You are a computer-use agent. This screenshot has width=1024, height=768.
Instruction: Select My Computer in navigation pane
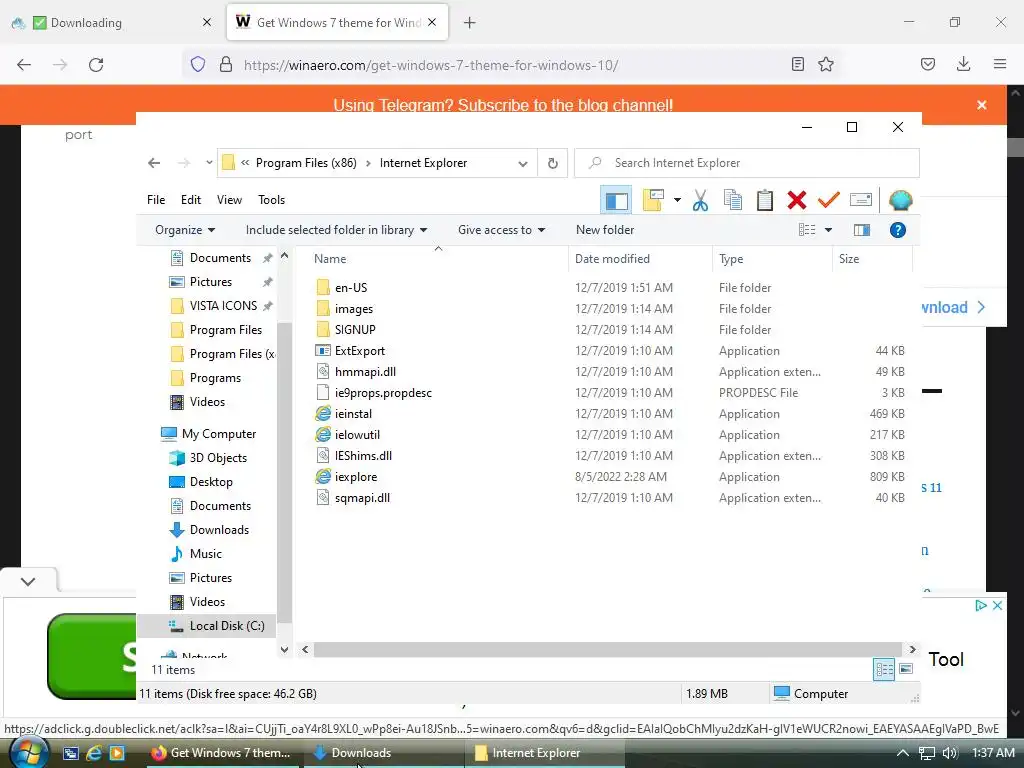pos(219,434)
